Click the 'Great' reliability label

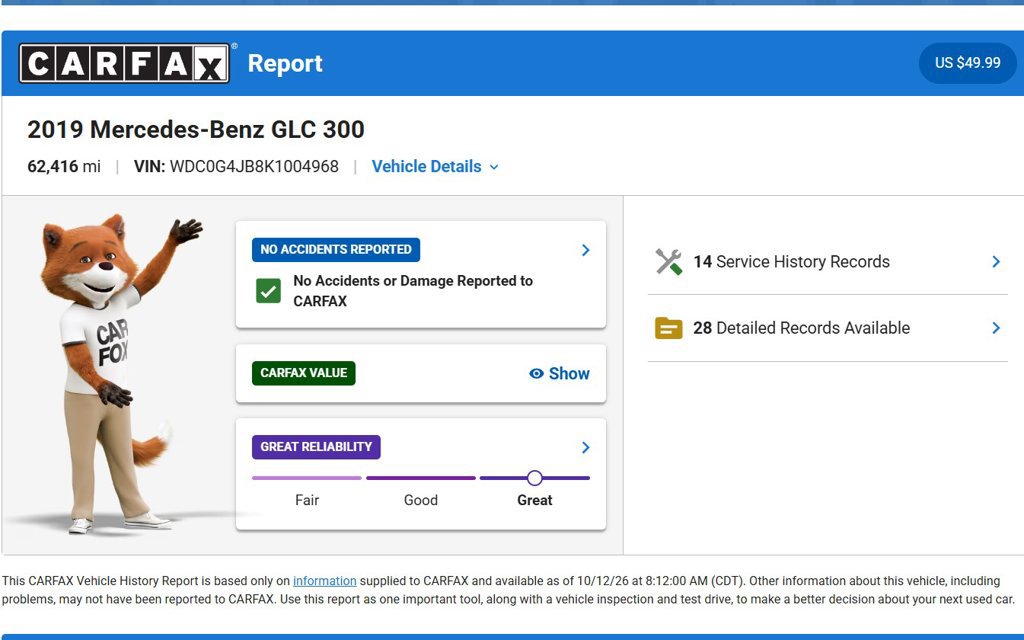coord(535,500)
